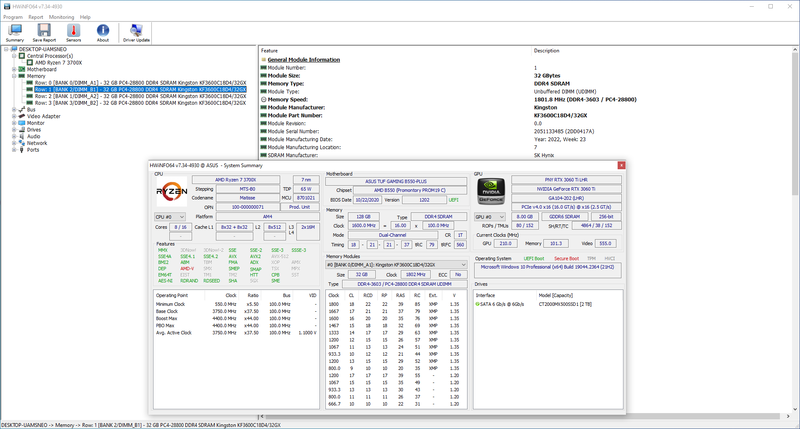Image resolution: width=800 pixels, height=429 pixels.
Task: Click the green SATA drive status icon
Action: click(x=478, y=305)
